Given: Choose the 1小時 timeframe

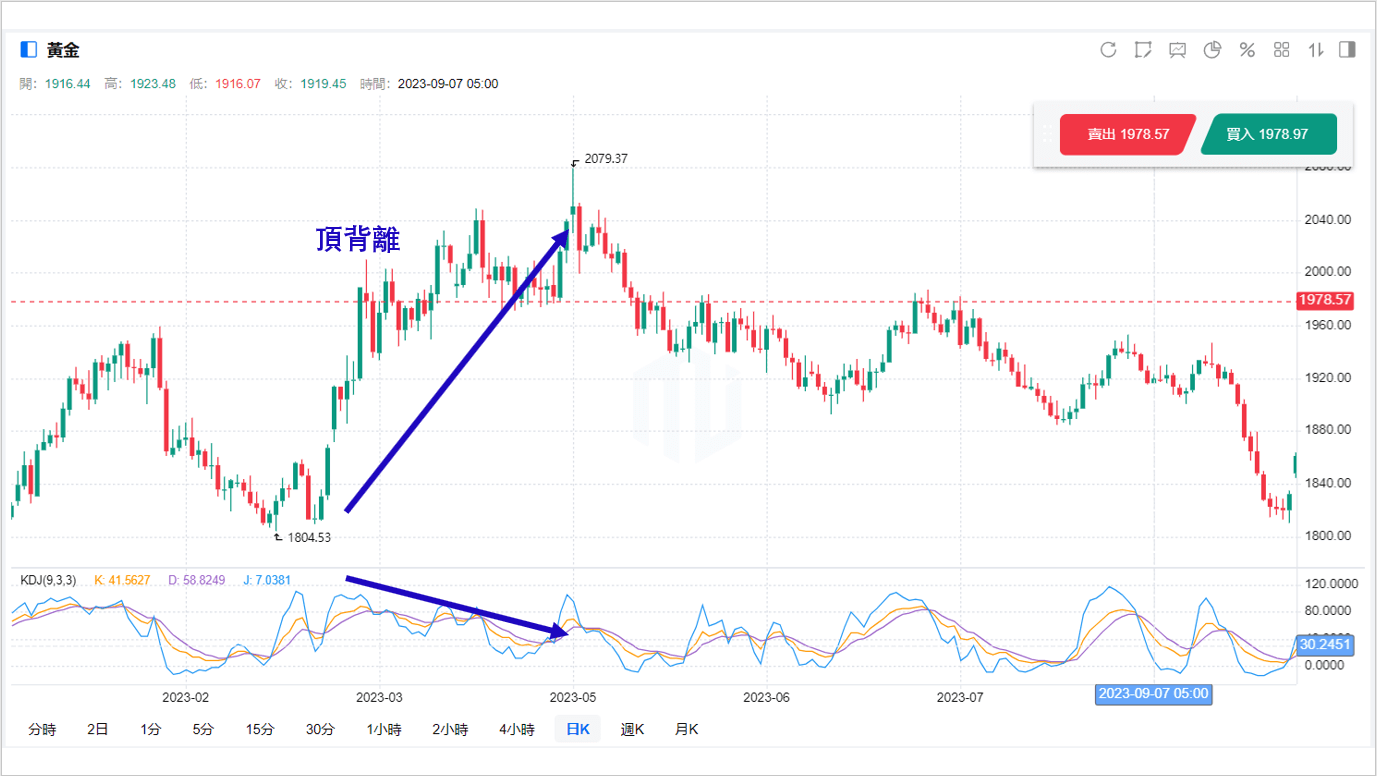Looking at the screenshot, I should coord(384,729).
